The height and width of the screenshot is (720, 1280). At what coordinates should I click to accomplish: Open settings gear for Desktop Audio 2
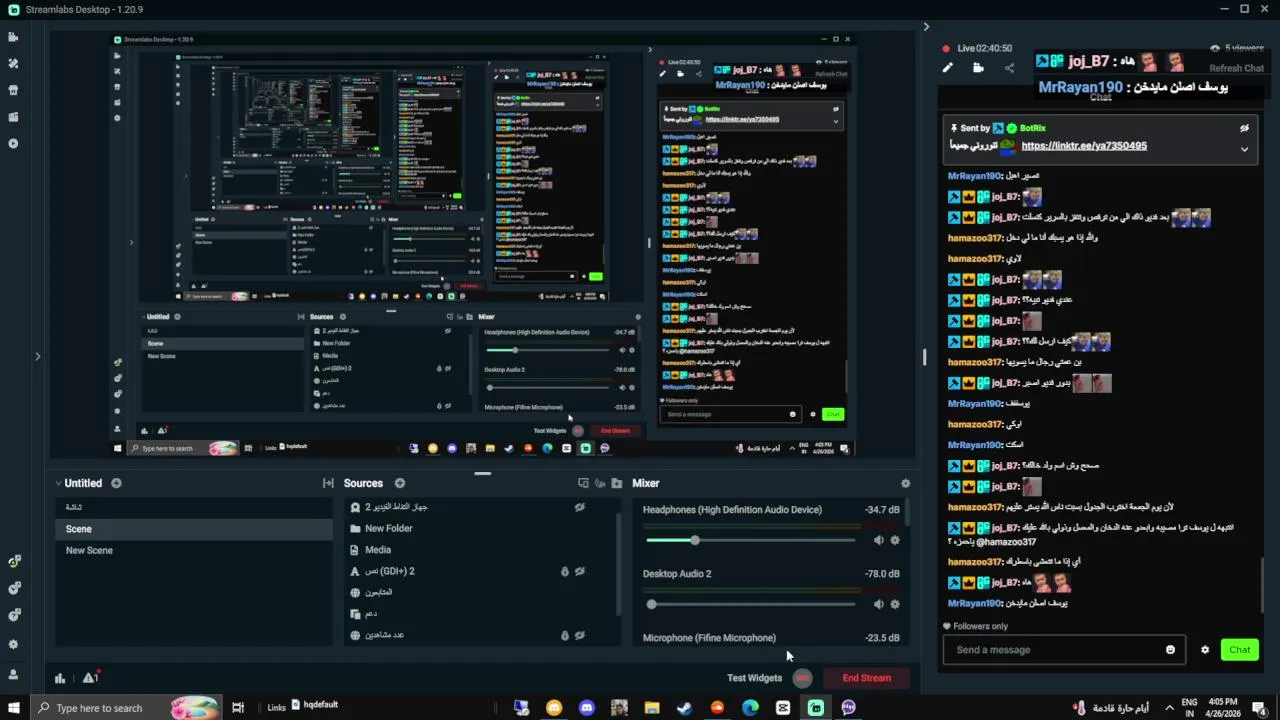tap(895, 604)
